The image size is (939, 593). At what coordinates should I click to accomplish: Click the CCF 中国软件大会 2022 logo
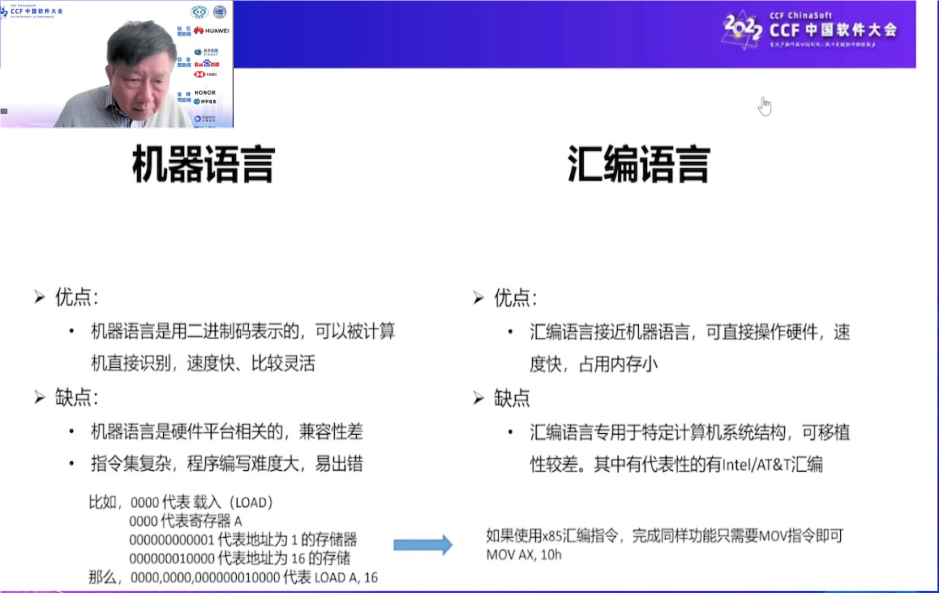pyautogui.click(x=810, y=30)
